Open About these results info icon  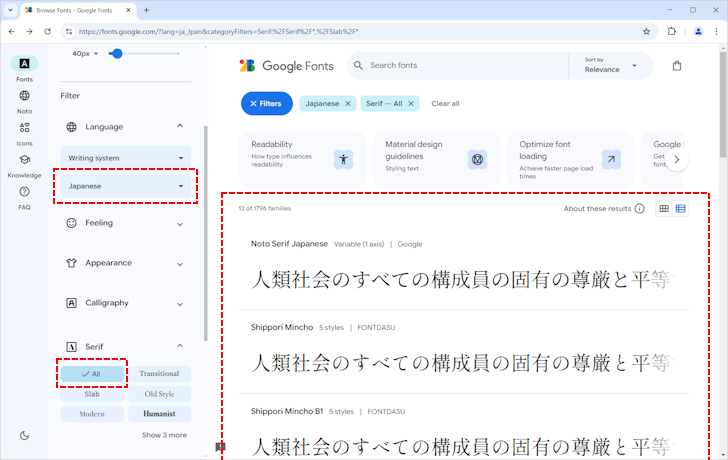pos(639,208)
